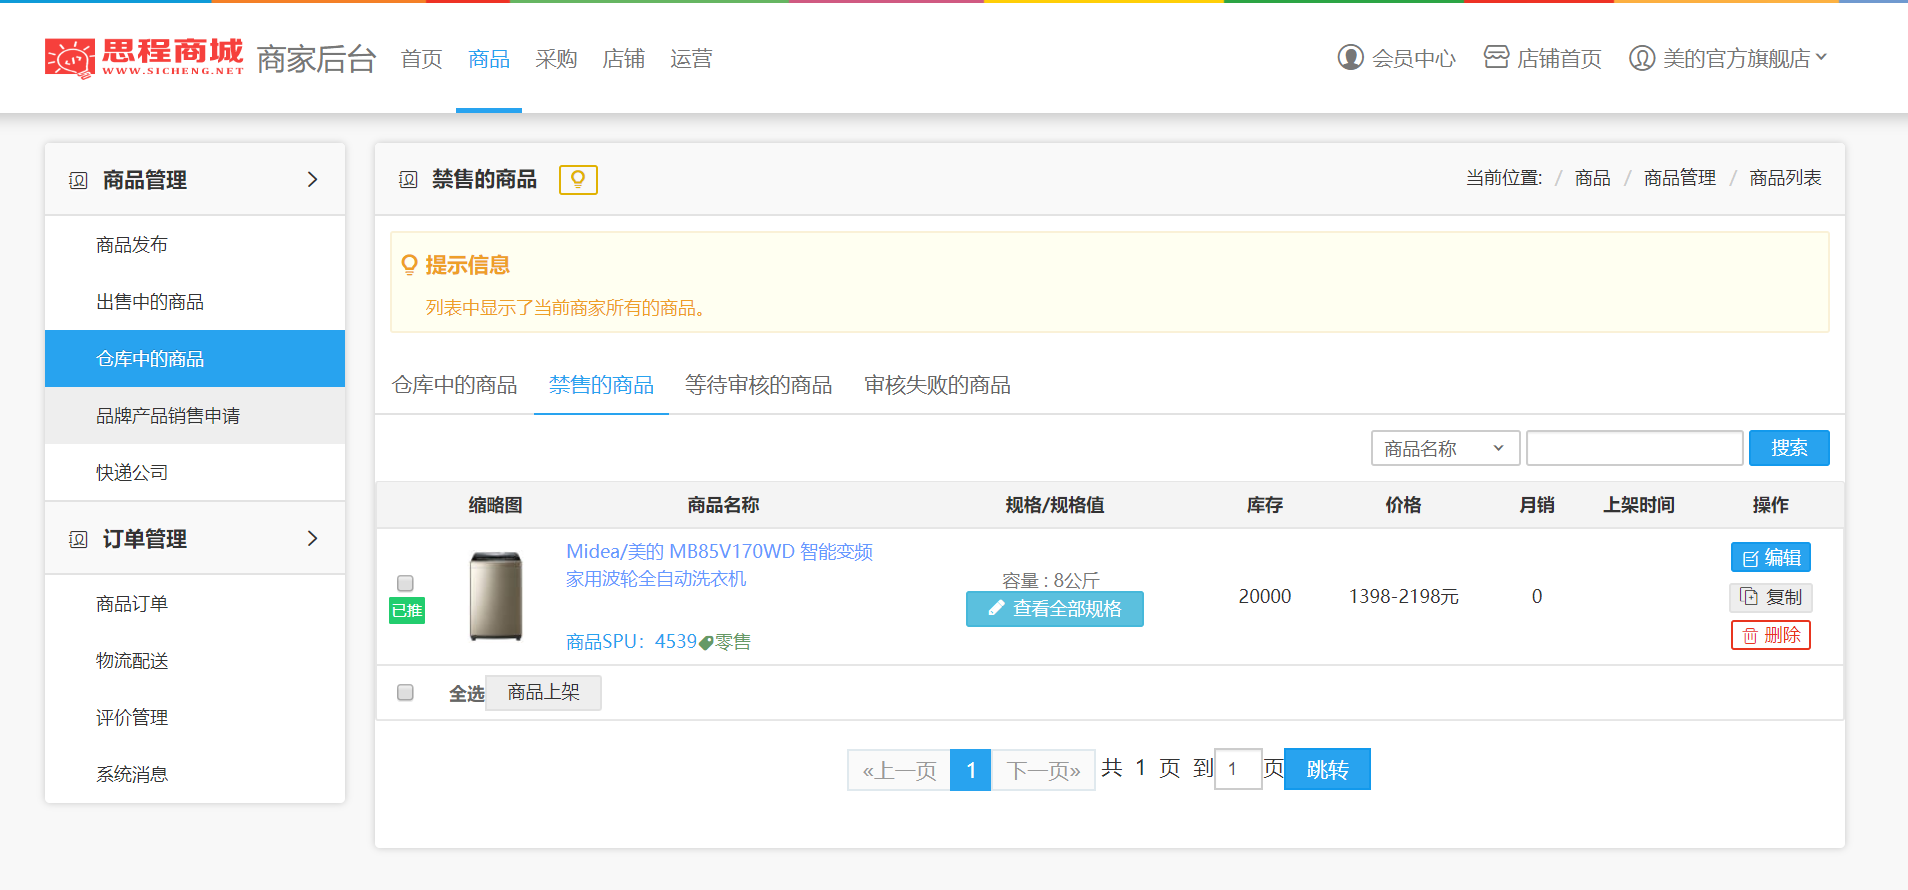Click the 订单管理 sidebar section icon
The width and height of the screenshot is (1908, 890).
(x=78, y=540)
